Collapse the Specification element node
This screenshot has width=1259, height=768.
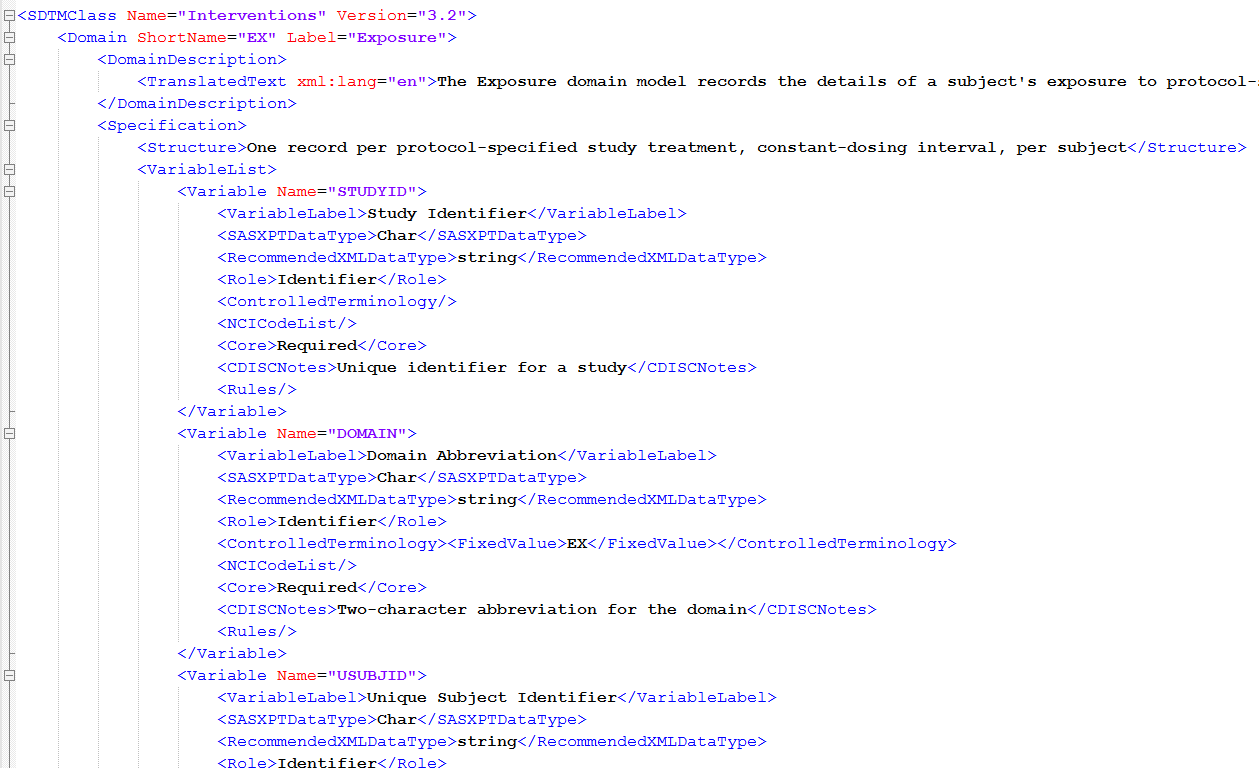(9, 125)
